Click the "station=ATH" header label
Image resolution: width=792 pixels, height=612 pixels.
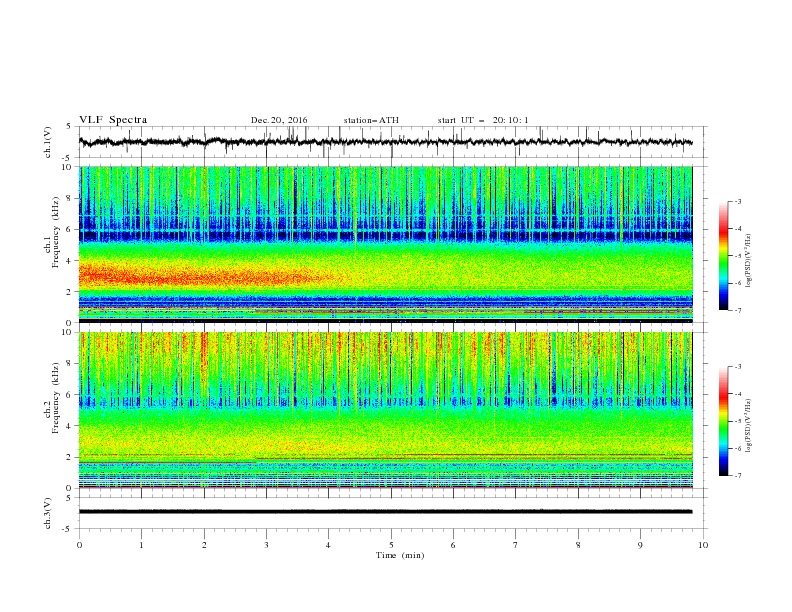(x=371, y=120)
